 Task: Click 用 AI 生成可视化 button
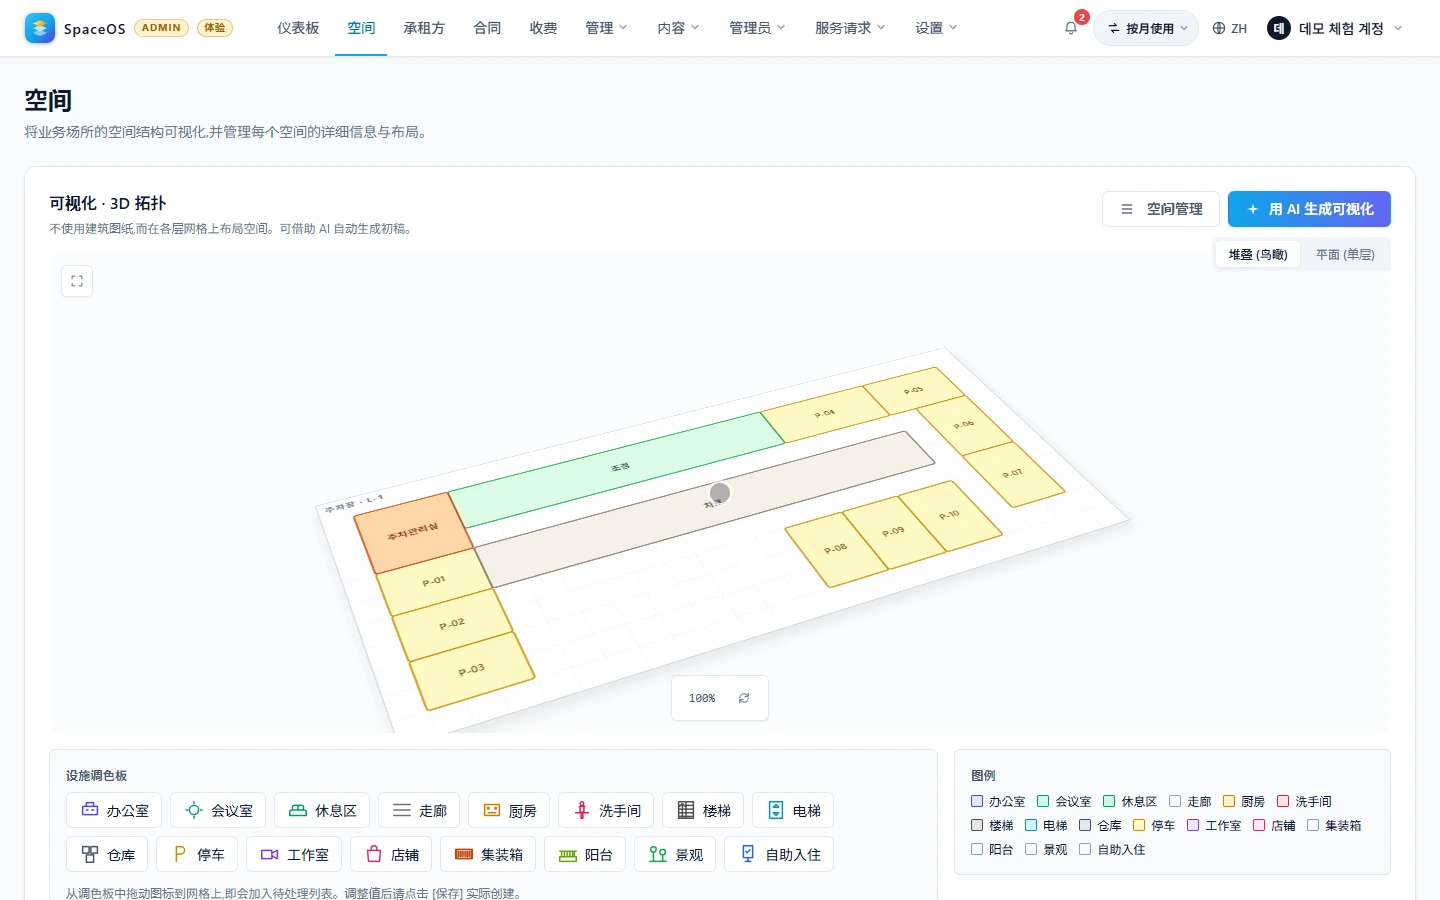coord(1309,209)
